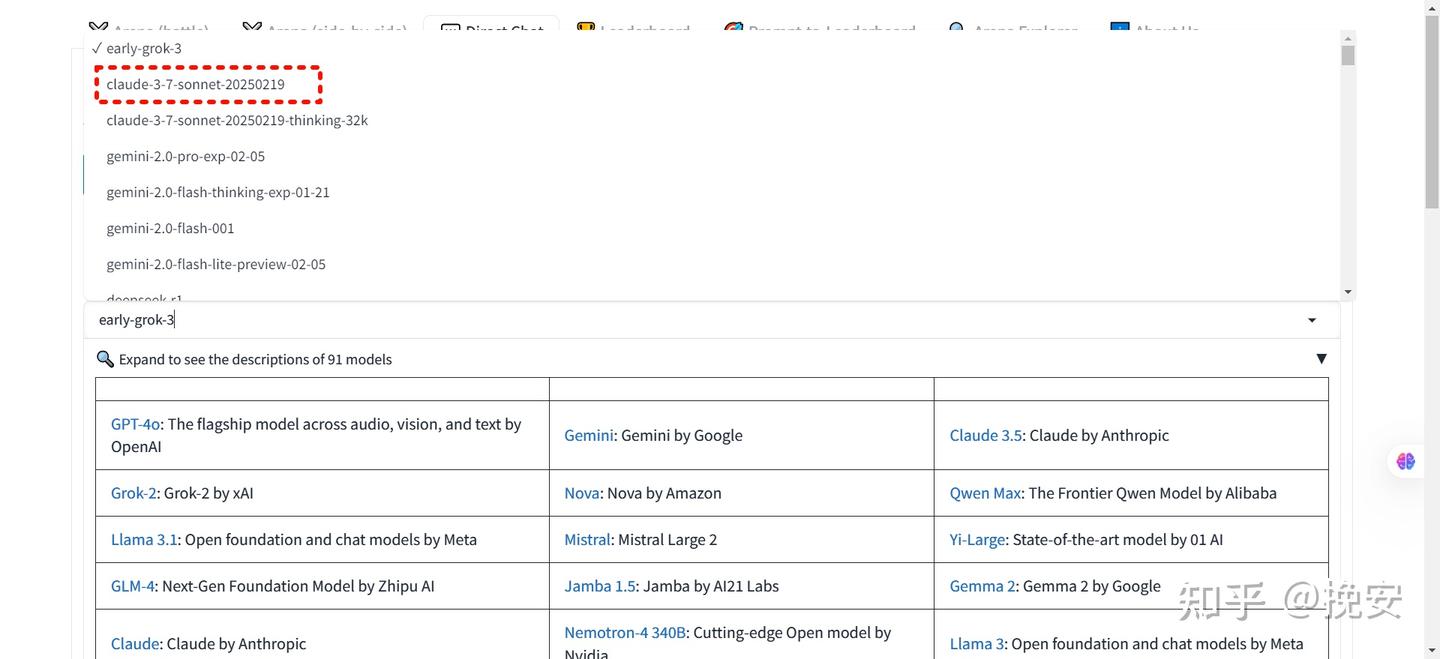Focus the early-grok-3 model search field
This screenshot has width=1440, height=659.
tap(600, 320)
